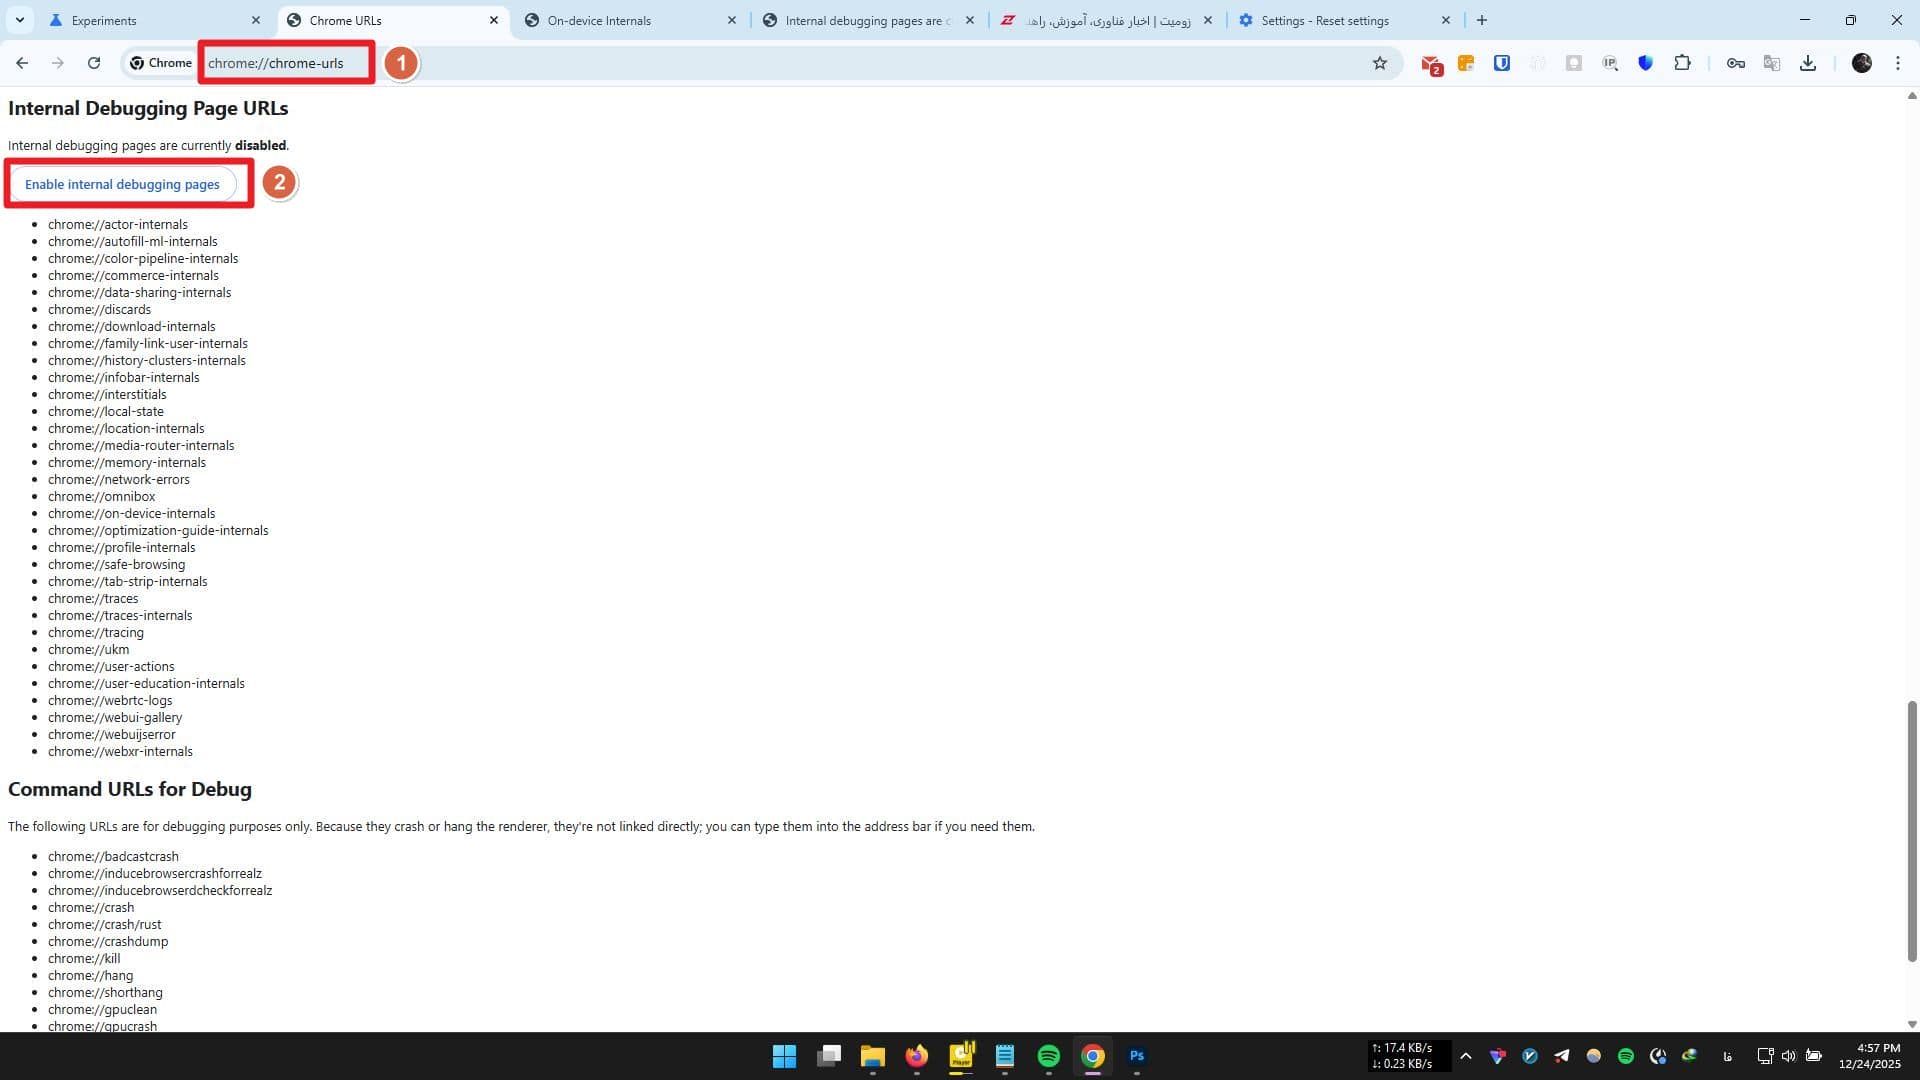Open Spotify from the taskbar
The image size is (1920, 1080).
[1048, 1056]
